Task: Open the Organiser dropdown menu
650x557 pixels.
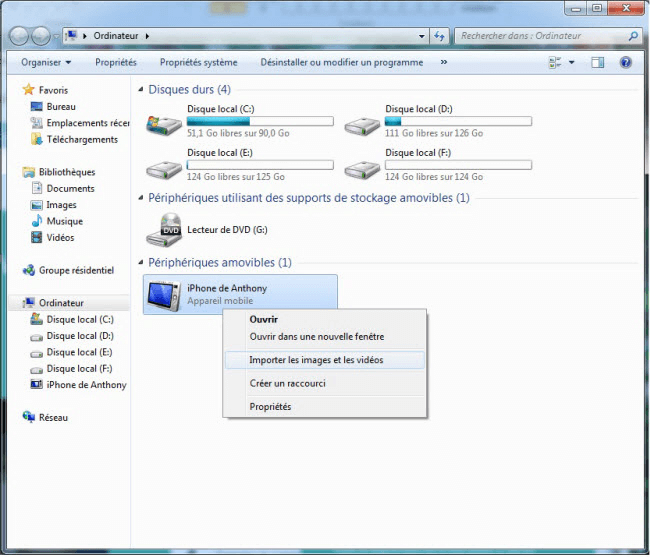Action: (46, 62)
